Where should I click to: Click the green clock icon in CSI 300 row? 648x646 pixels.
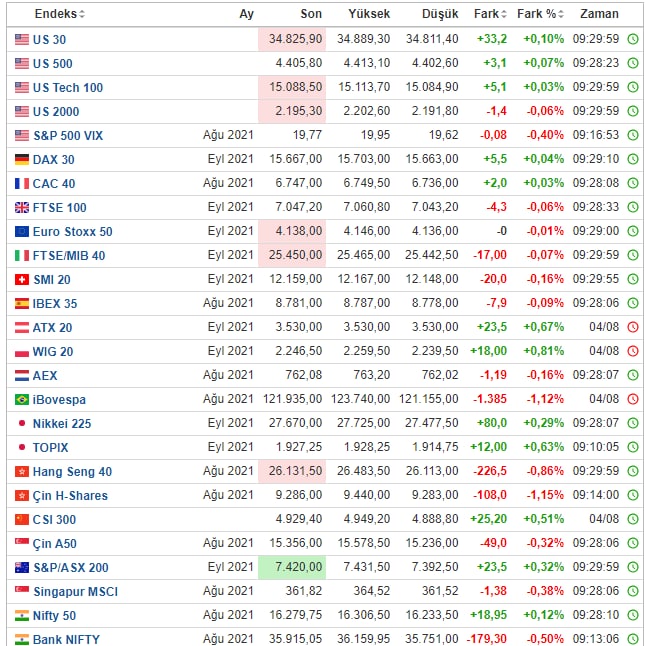[633, 519]
